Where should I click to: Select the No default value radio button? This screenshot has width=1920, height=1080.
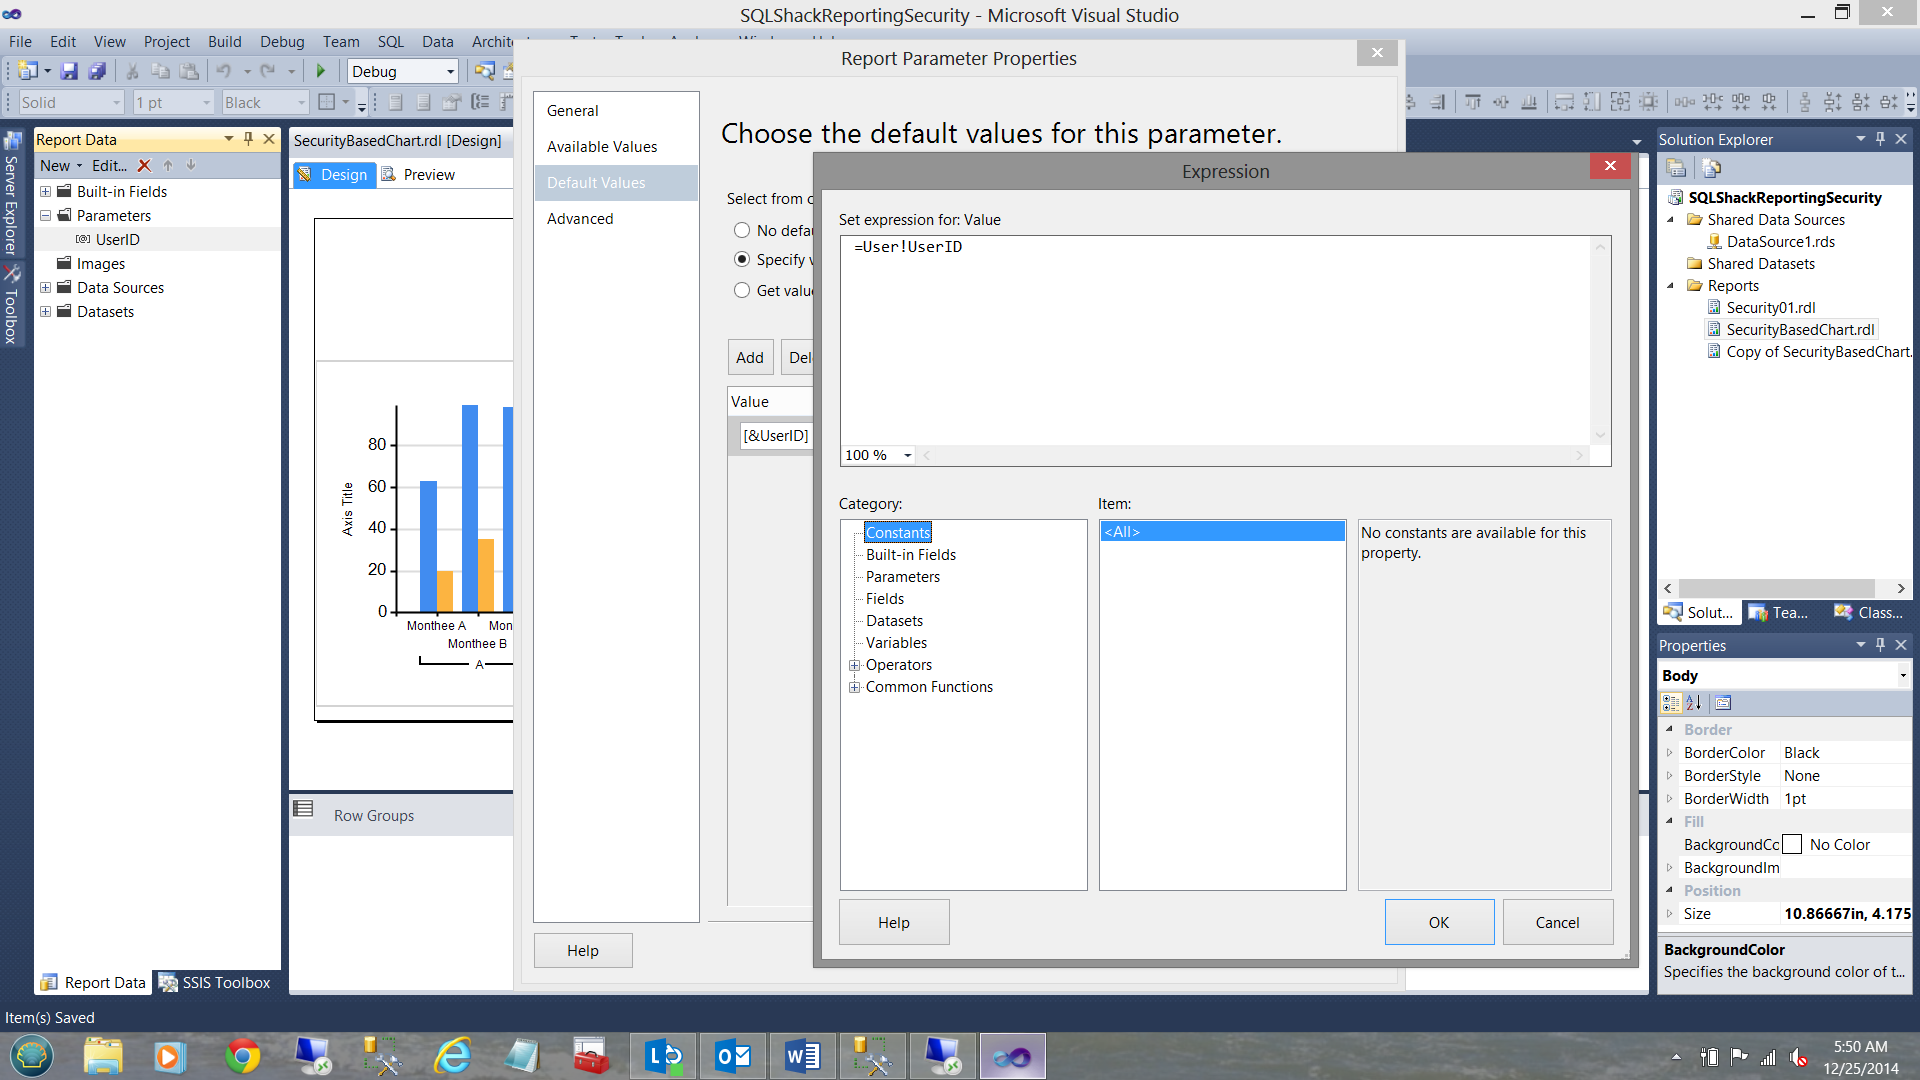742,231
